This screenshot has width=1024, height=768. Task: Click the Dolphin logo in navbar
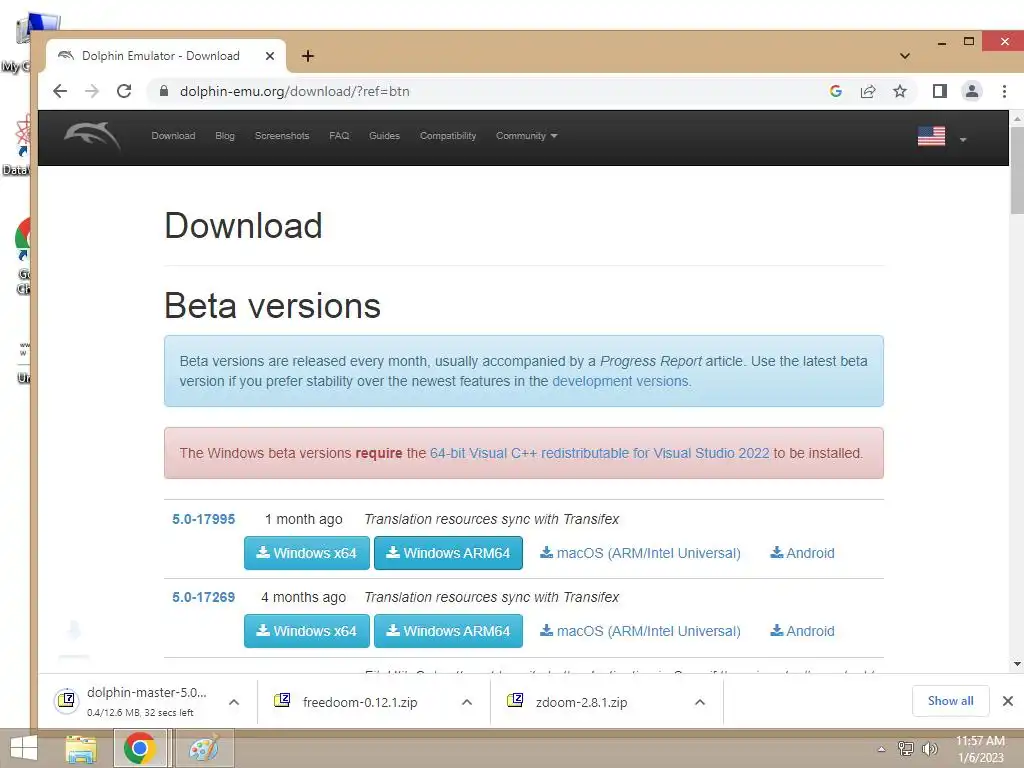click(92, 136)
